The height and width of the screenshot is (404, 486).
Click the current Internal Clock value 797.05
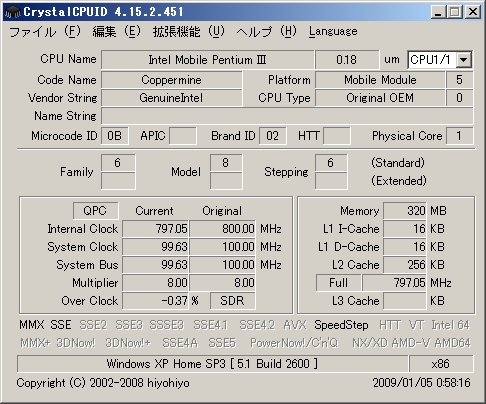coord(156,229)
